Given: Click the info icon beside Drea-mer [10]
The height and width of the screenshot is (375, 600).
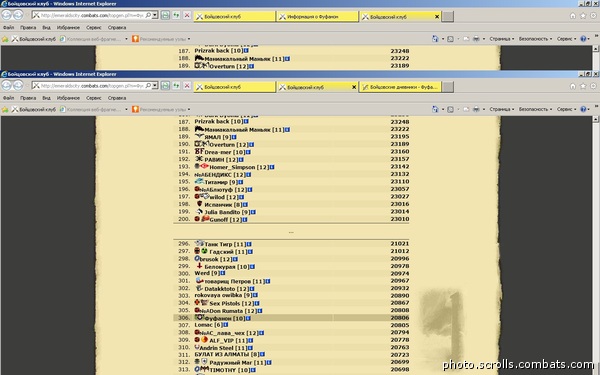Looking at the screenshot, I should point(248,152).
